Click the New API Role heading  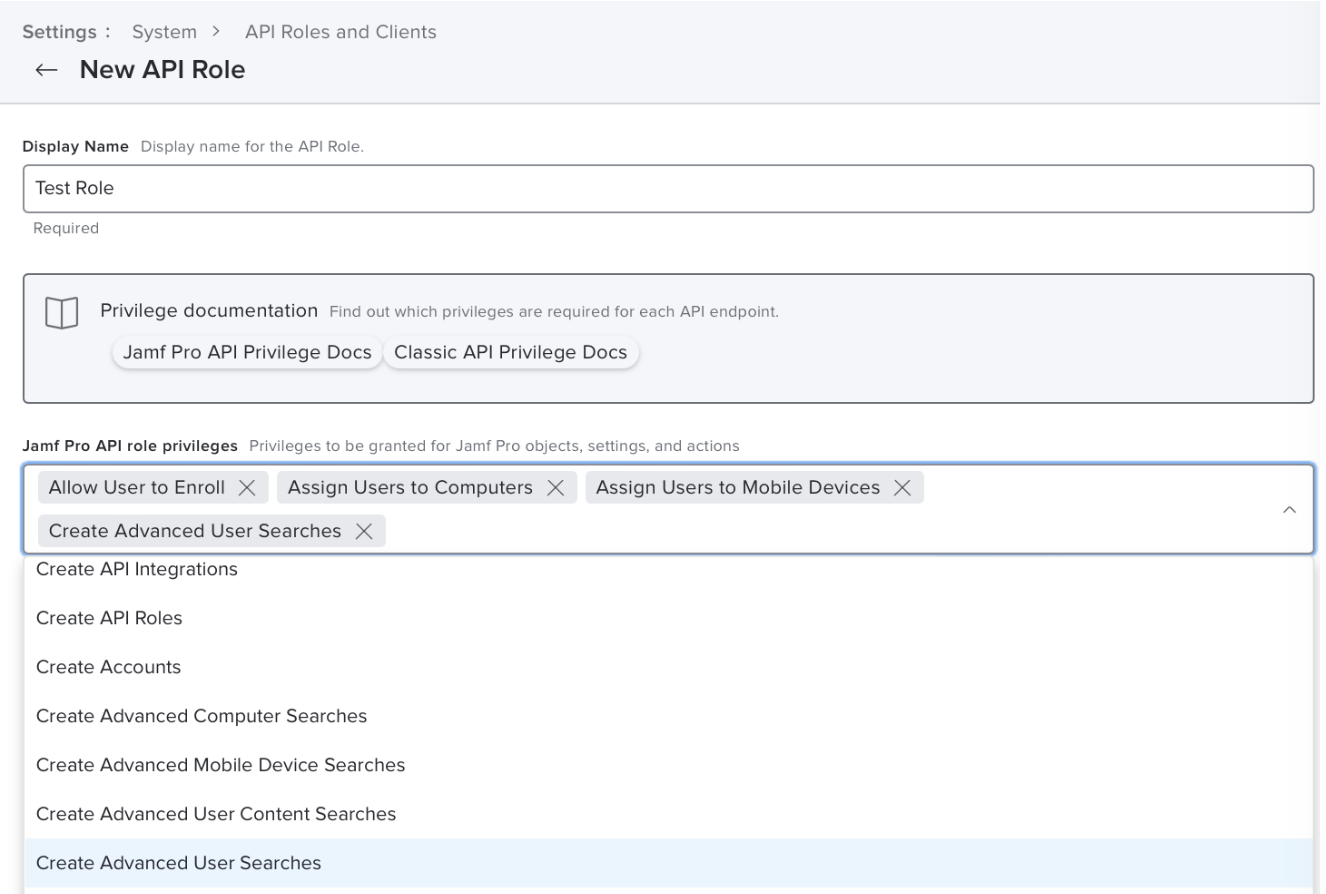162,70
